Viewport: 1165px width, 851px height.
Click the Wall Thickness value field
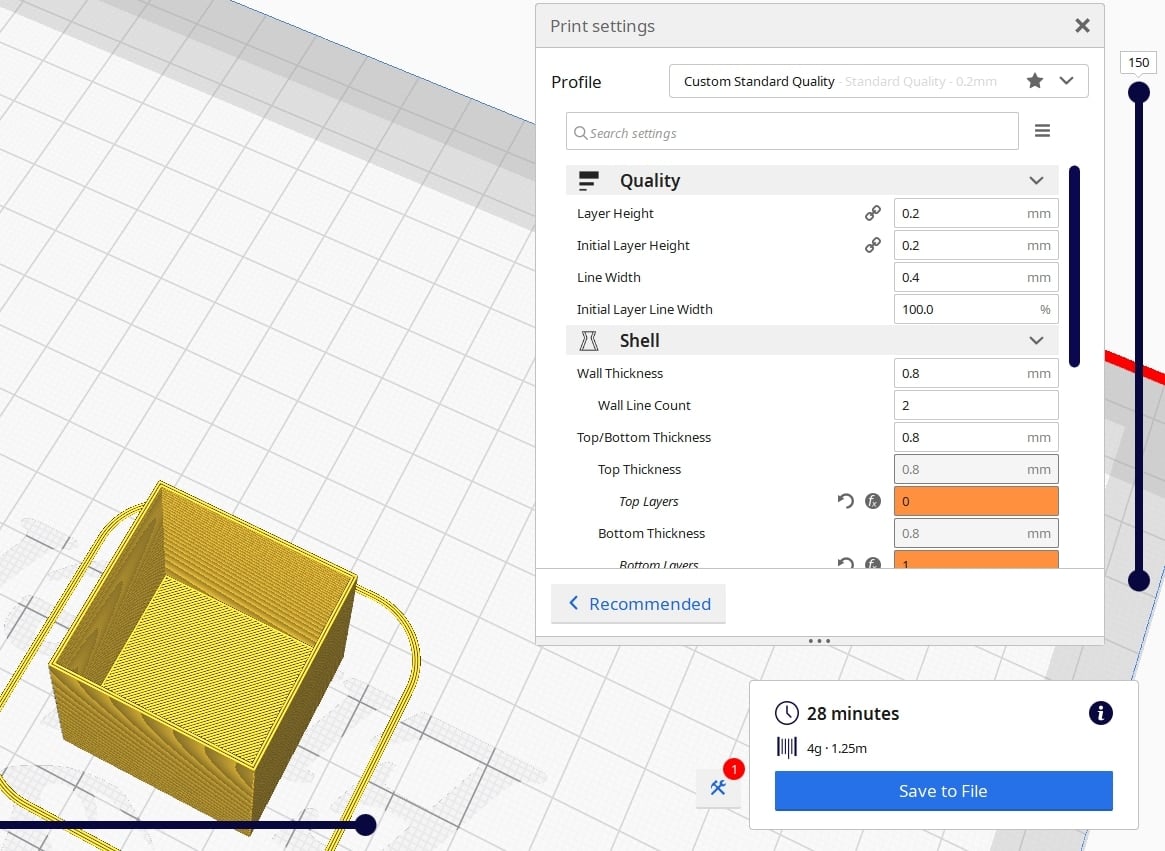point(976,373)
